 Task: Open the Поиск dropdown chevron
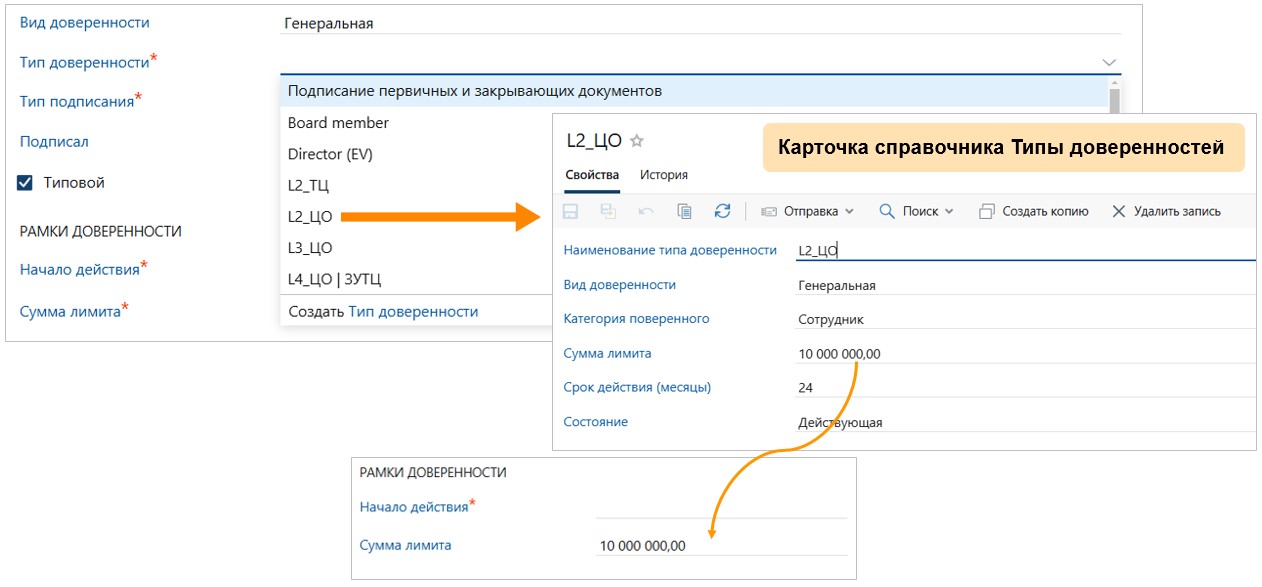(947, 211)
